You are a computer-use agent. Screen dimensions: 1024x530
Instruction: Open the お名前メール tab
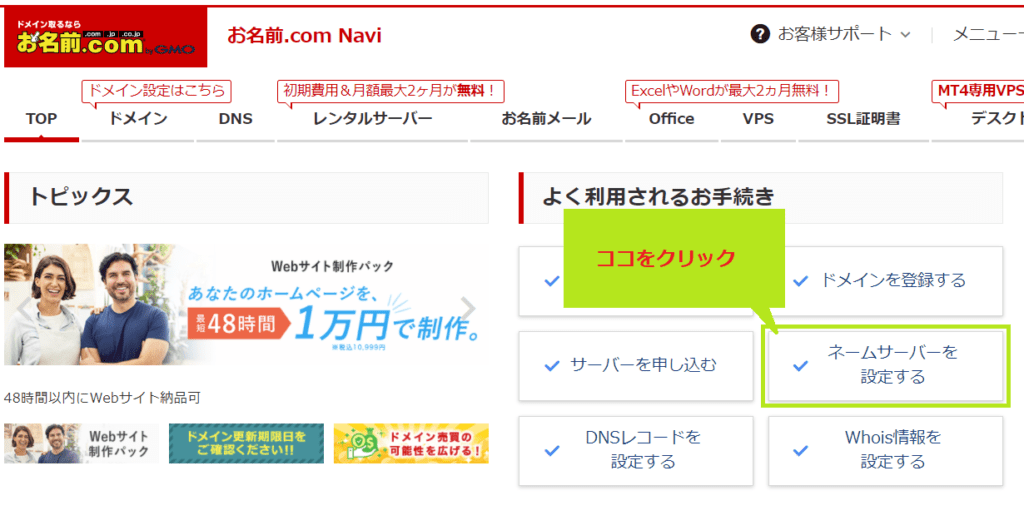click(x=546, y=119)
